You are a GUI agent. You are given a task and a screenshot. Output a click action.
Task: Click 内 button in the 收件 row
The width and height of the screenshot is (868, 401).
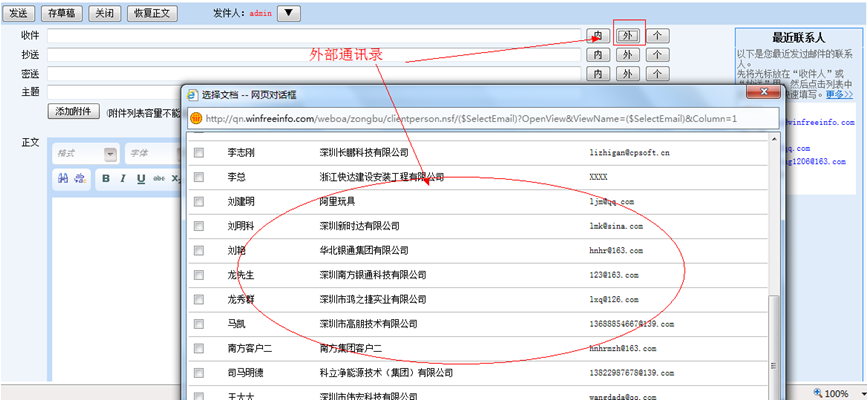pyautogui.click(x=598, y=36)
